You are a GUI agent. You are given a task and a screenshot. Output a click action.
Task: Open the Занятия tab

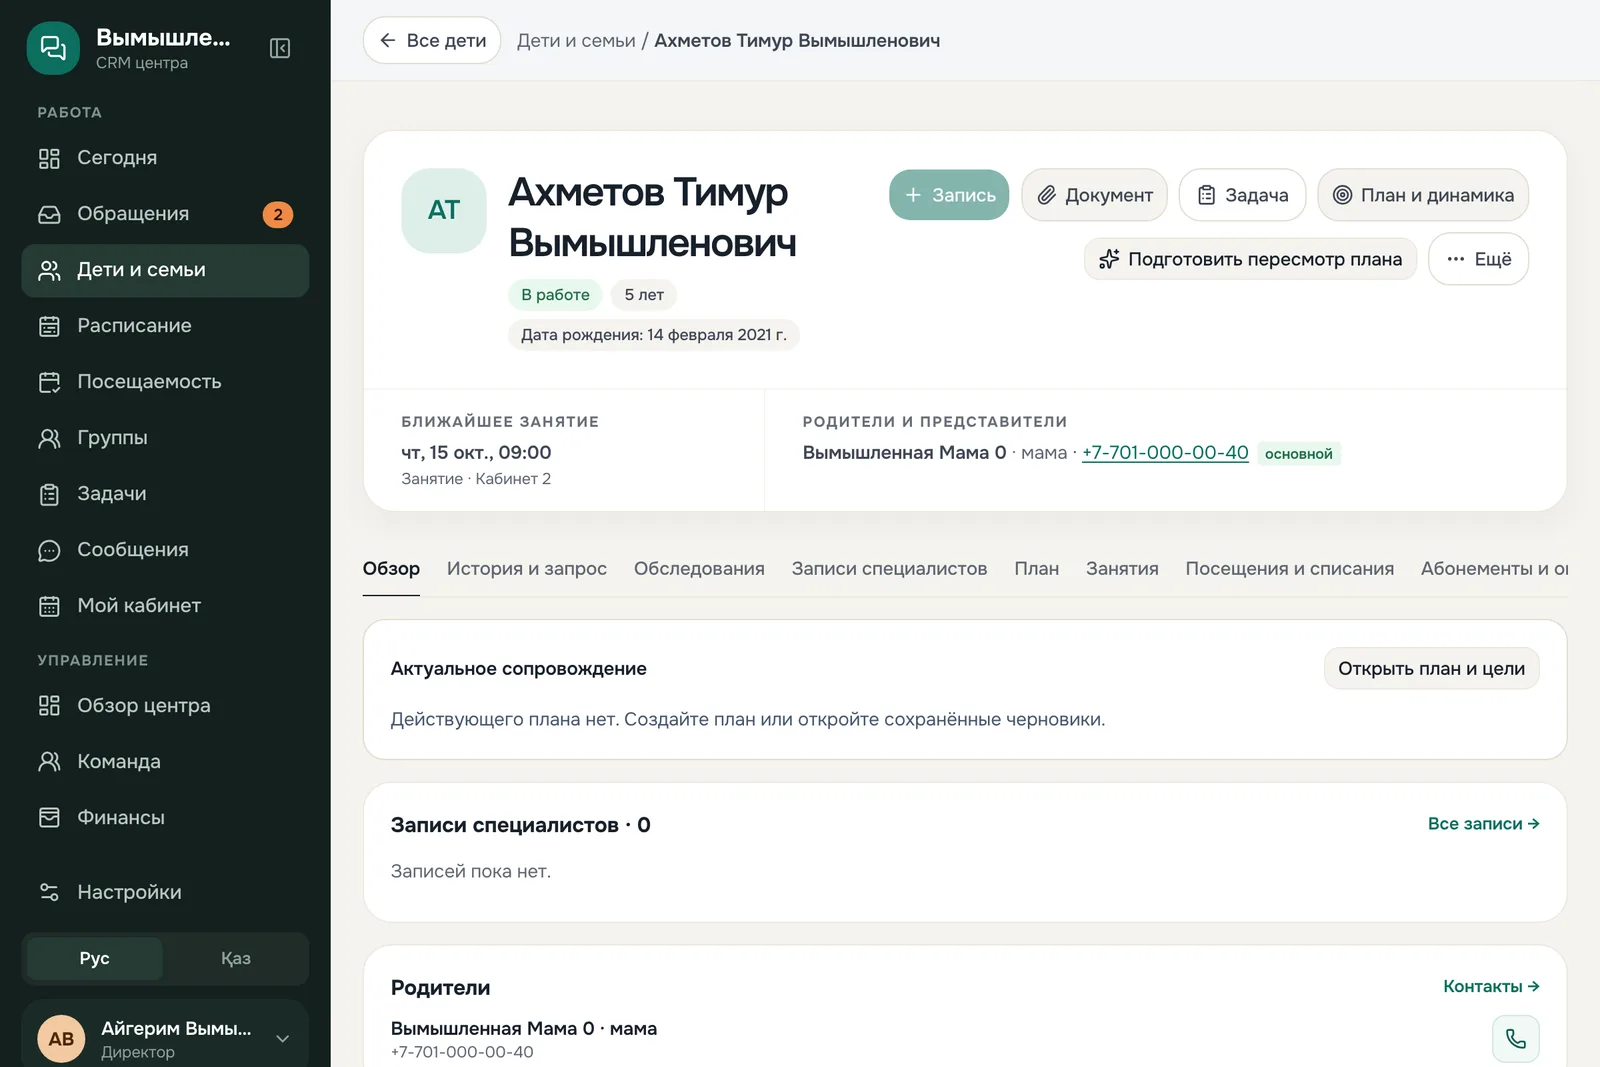tap(1122, 569)
